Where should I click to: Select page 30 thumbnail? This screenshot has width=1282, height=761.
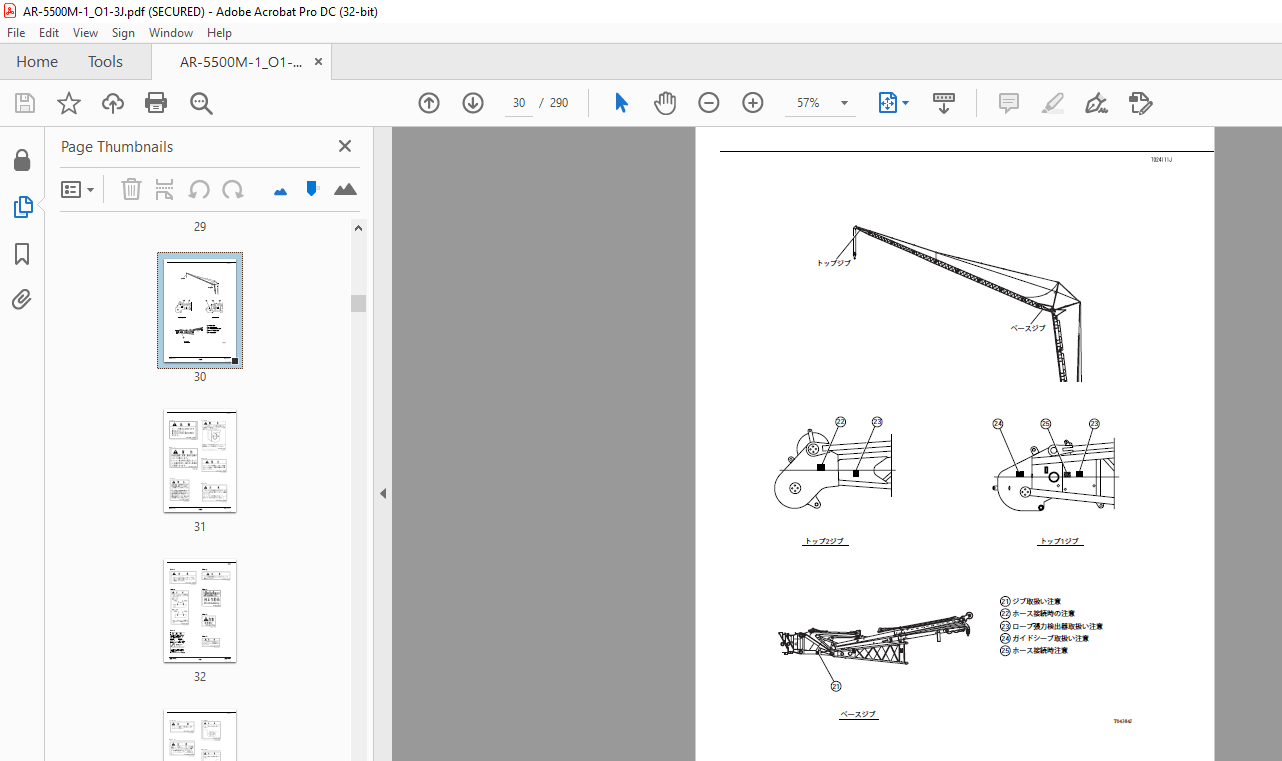(200, 310)
